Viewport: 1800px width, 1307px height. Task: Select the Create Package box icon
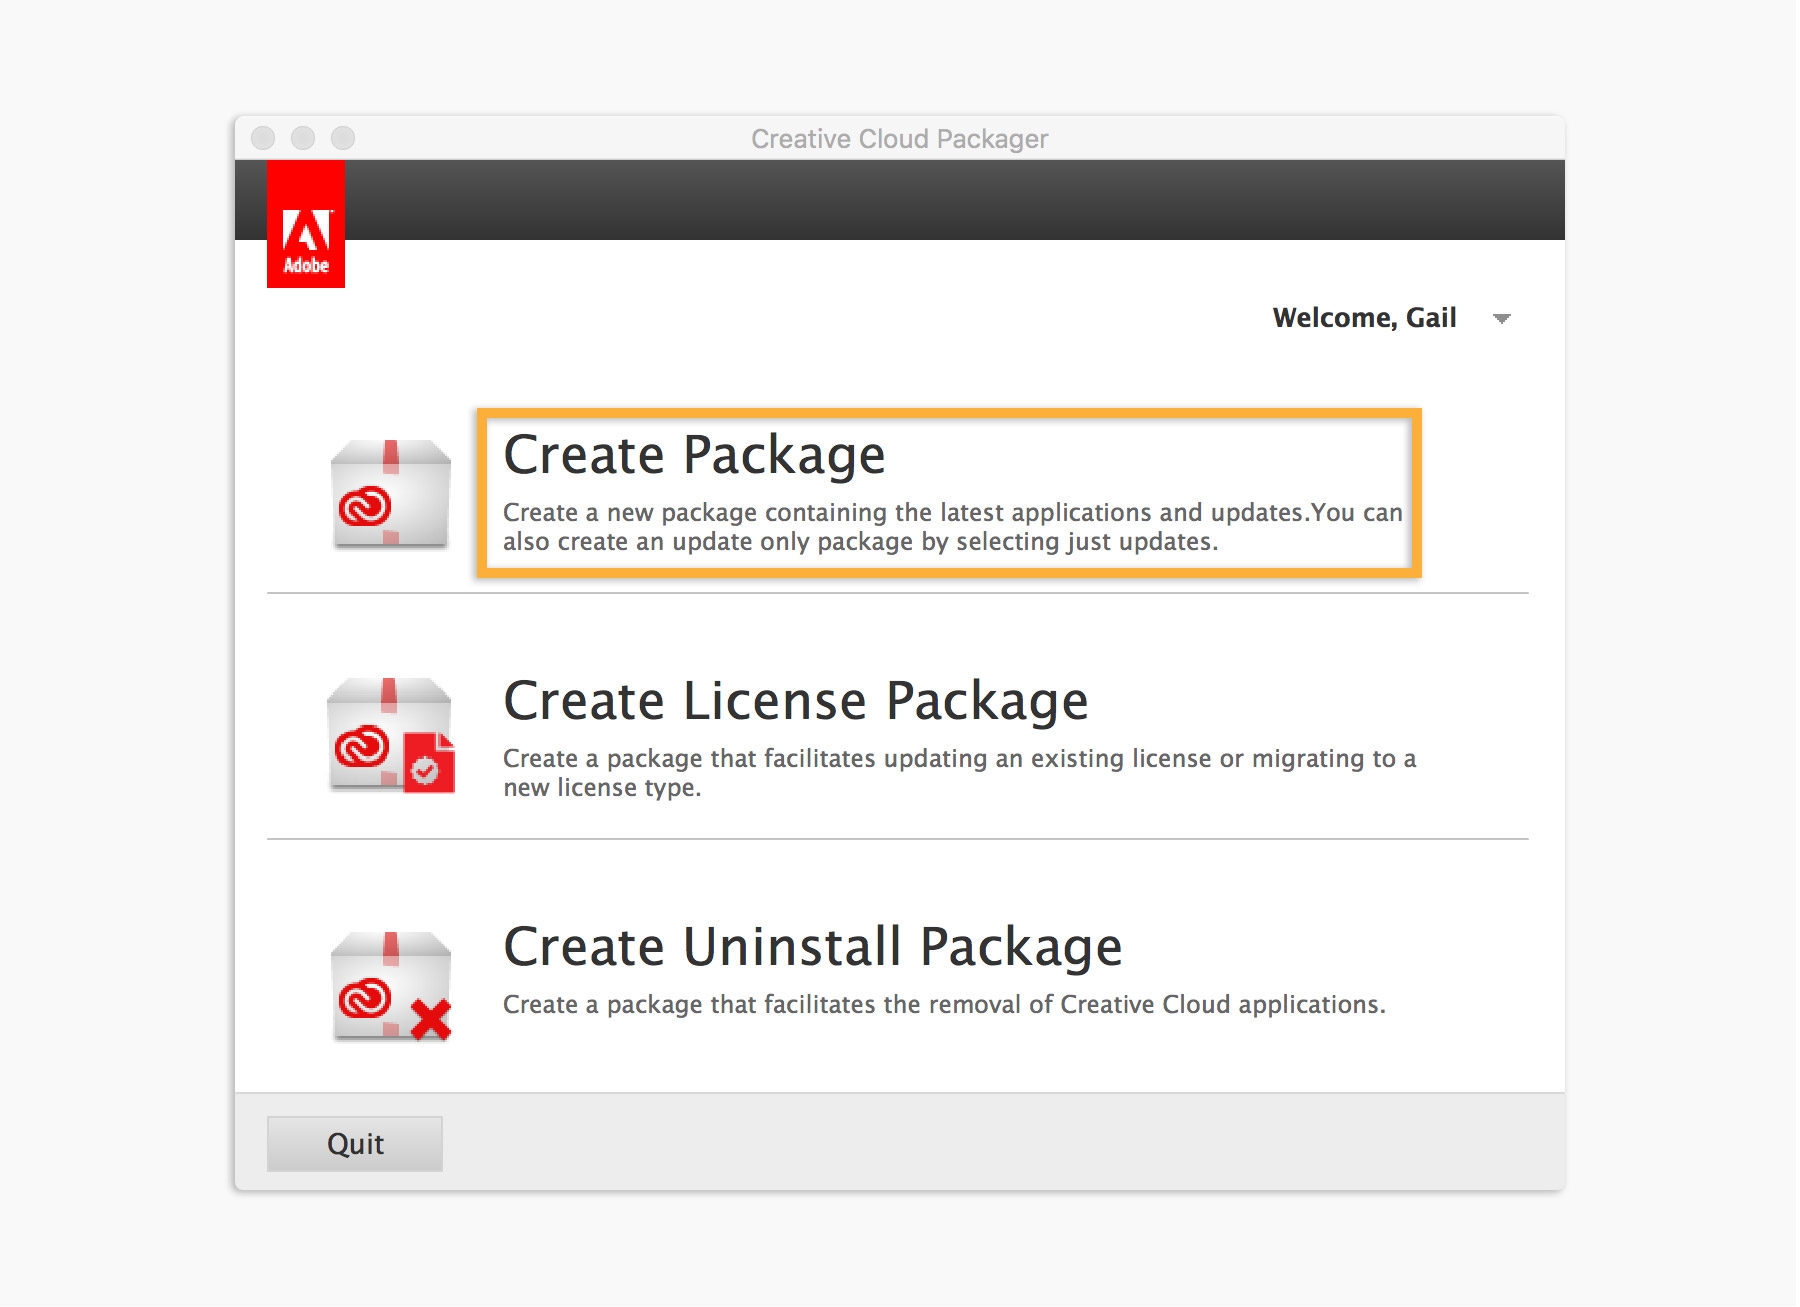pyautogui.click(x=390, y=497)
